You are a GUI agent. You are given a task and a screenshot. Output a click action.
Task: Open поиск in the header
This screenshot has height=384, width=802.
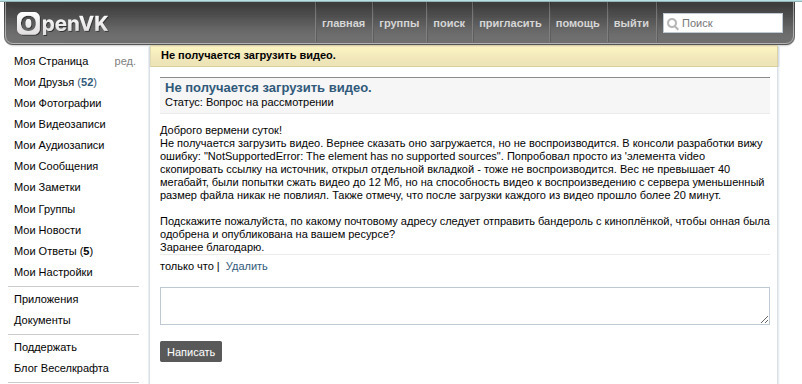[449, 23]
